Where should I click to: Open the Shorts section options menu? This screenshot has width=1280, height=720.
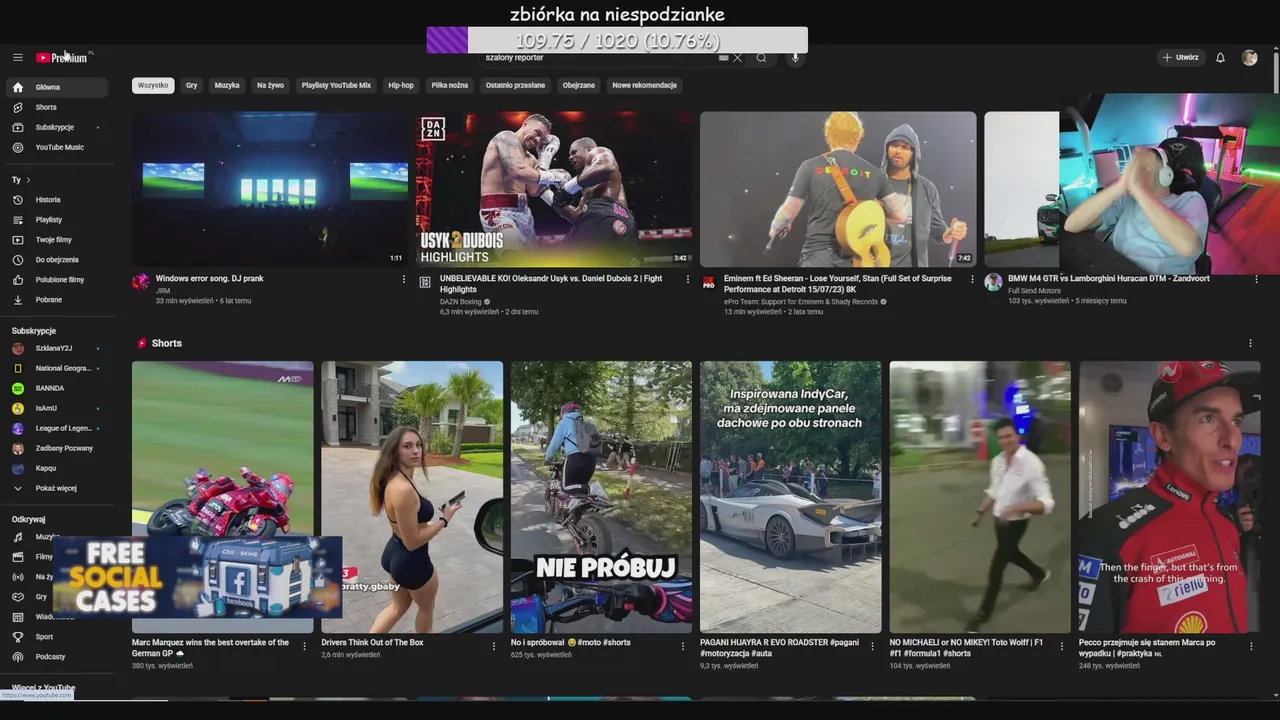click(1250, 343)
